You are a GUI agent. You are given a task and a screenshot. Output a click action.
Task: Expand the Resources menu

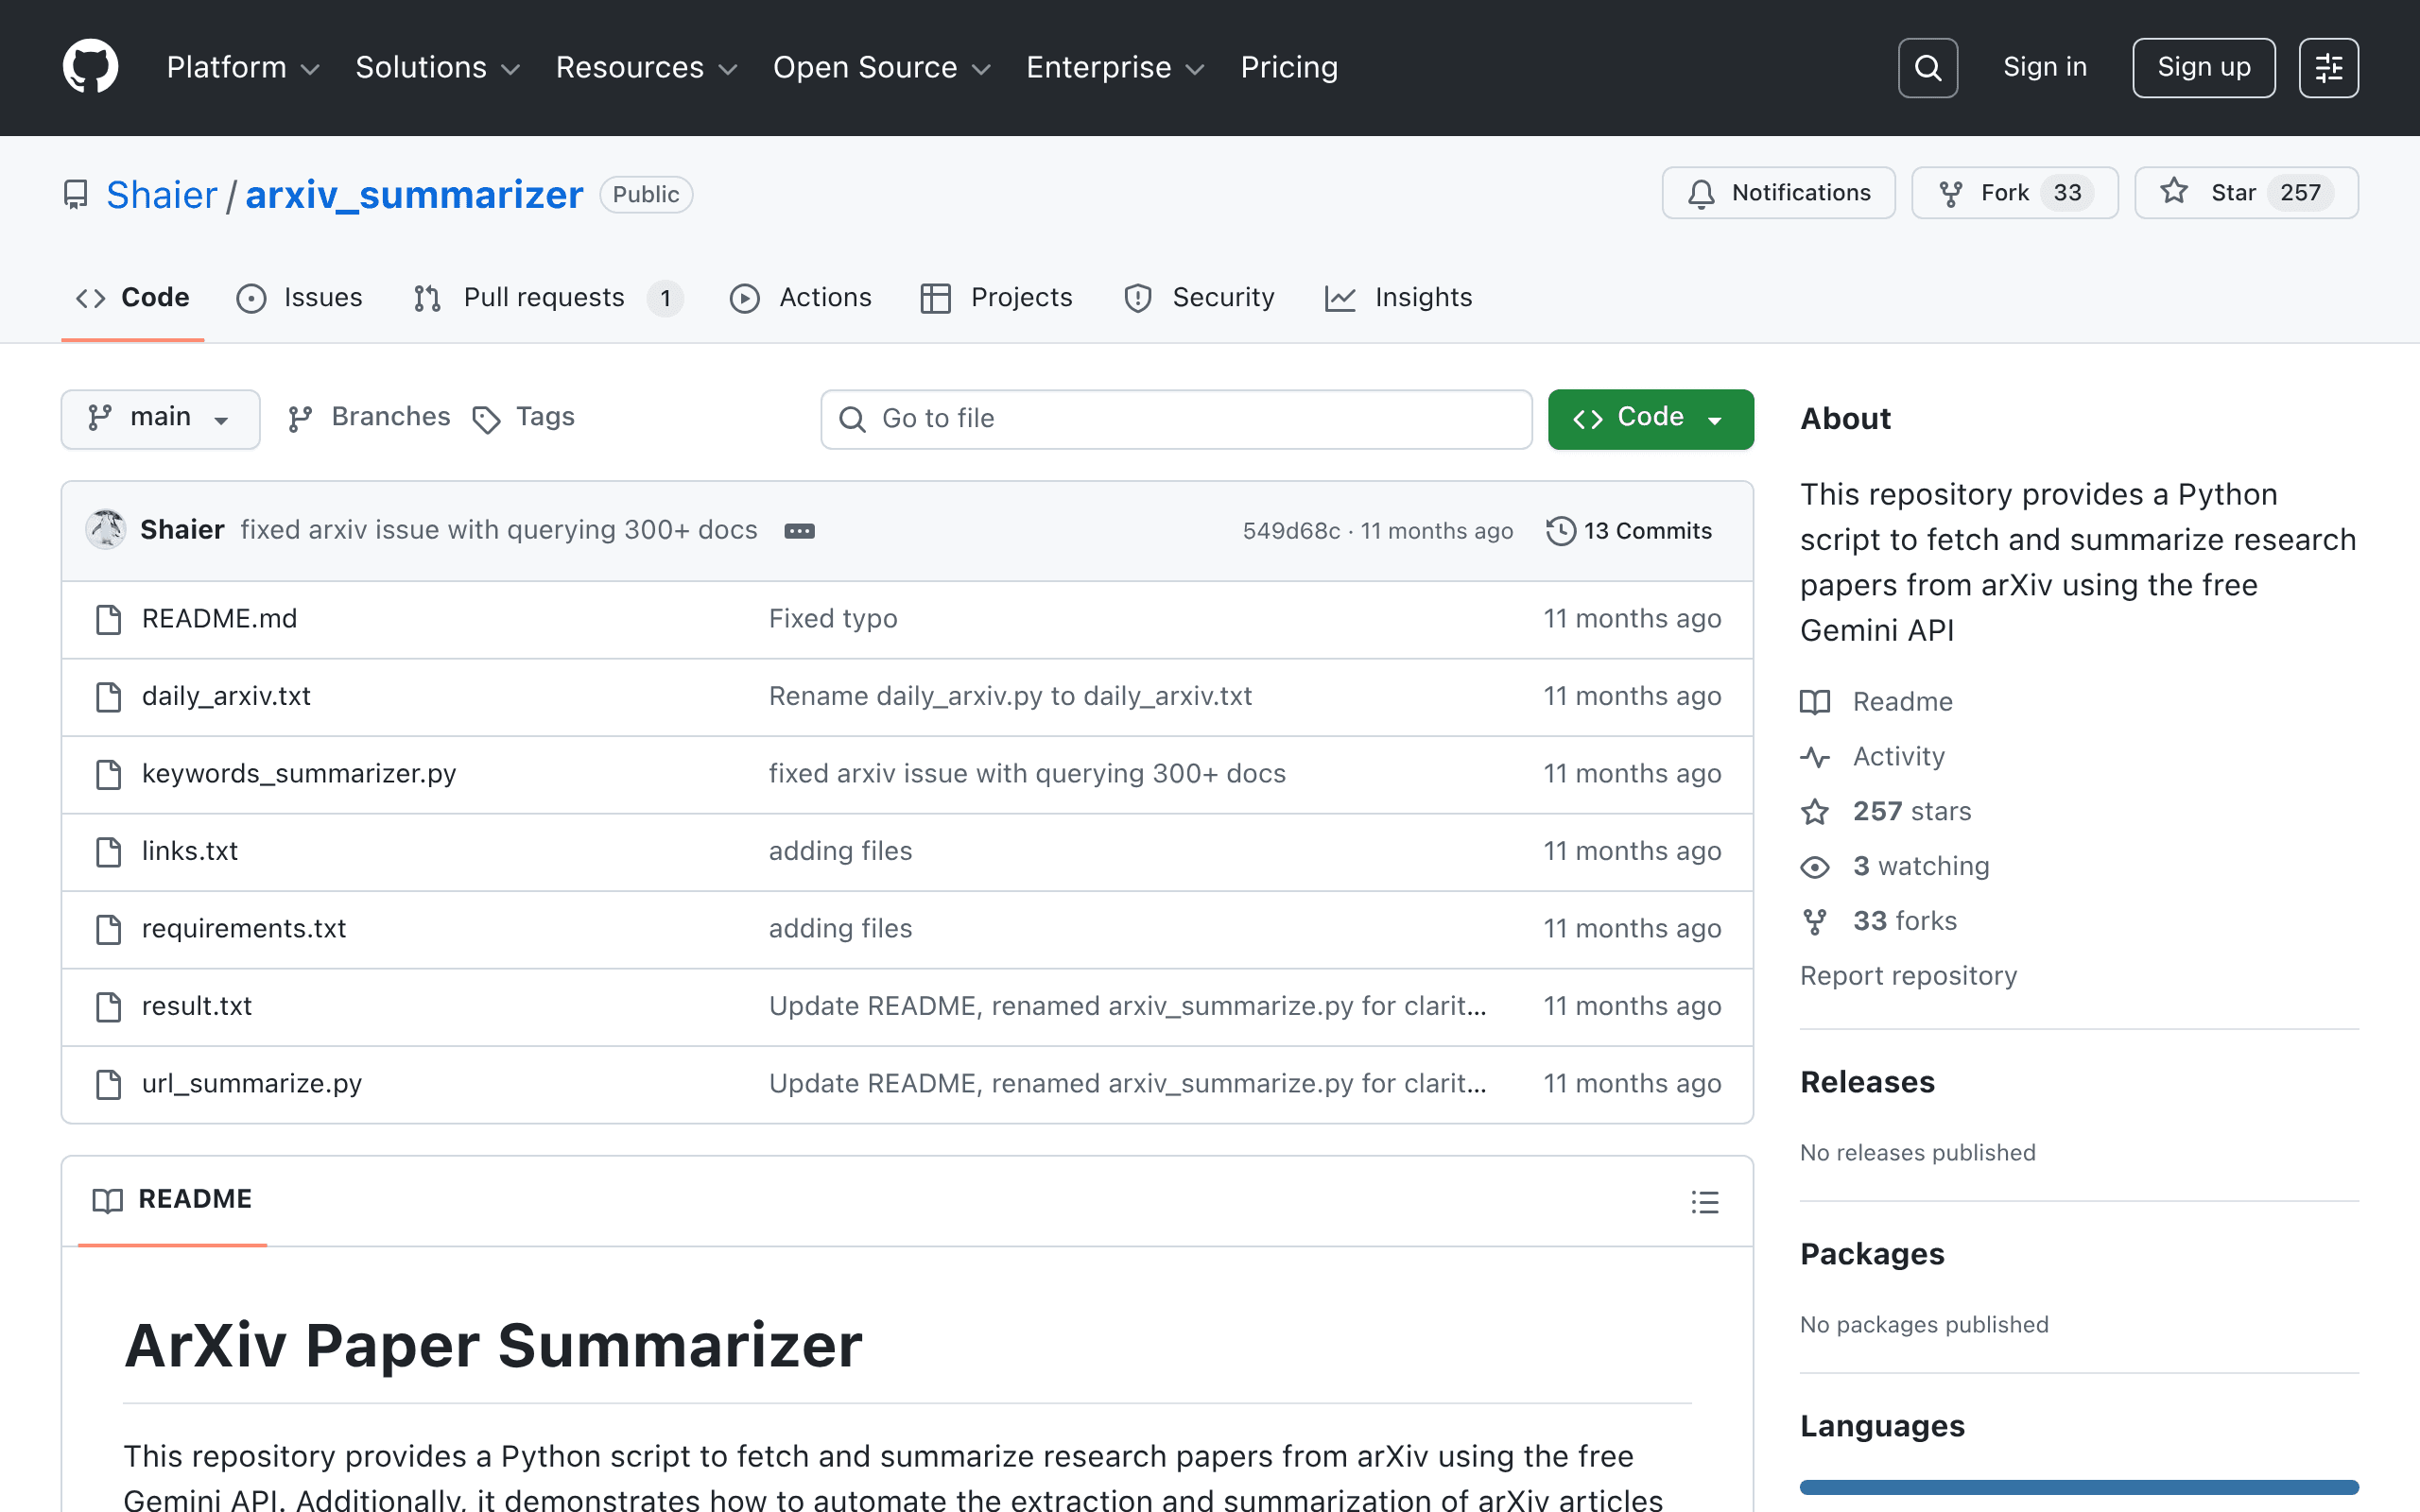pos(646,67)
